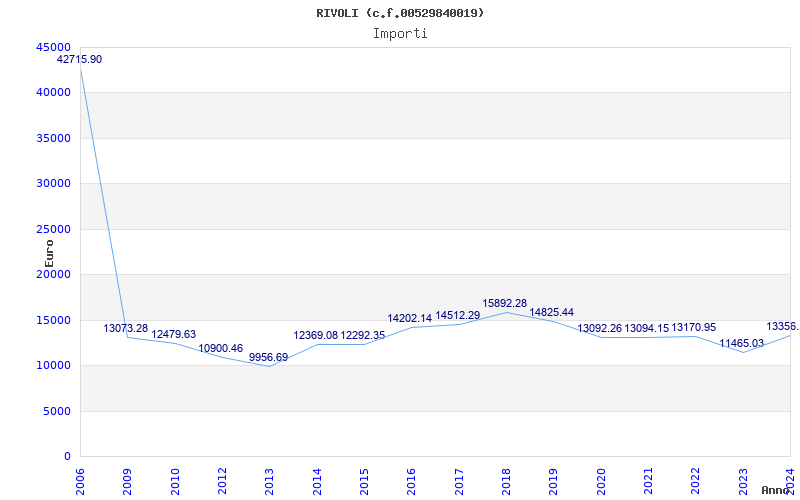Screen dimensions: 800x500
Task: Select the 2015 year axis label
Action: (x=364, y=482)
